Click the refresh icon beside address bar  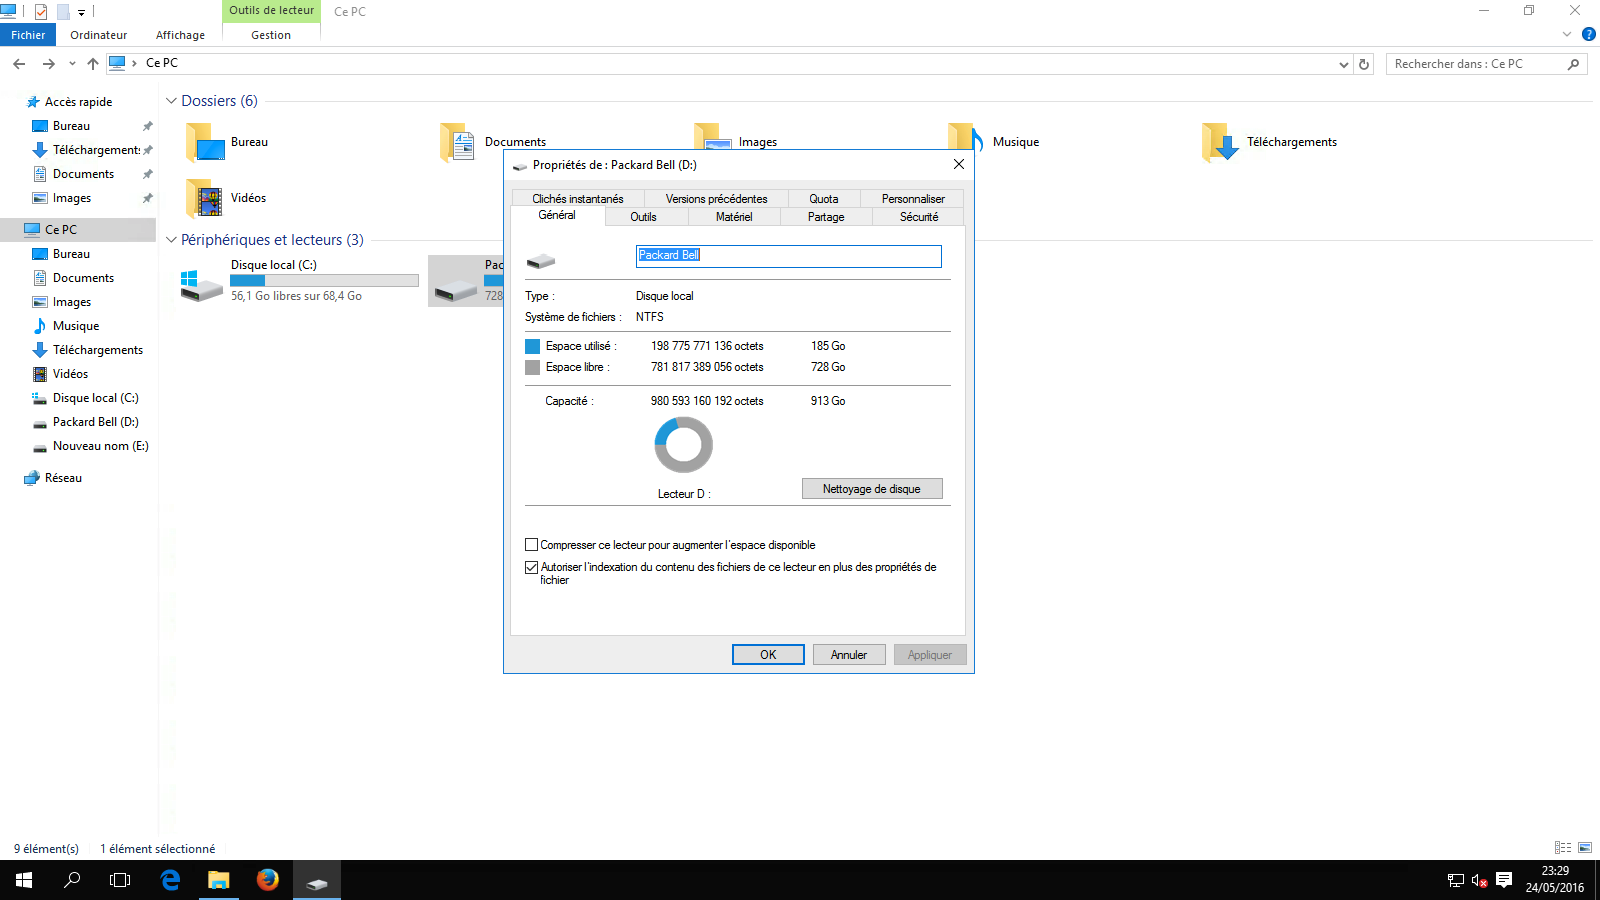pos(1364,64)
